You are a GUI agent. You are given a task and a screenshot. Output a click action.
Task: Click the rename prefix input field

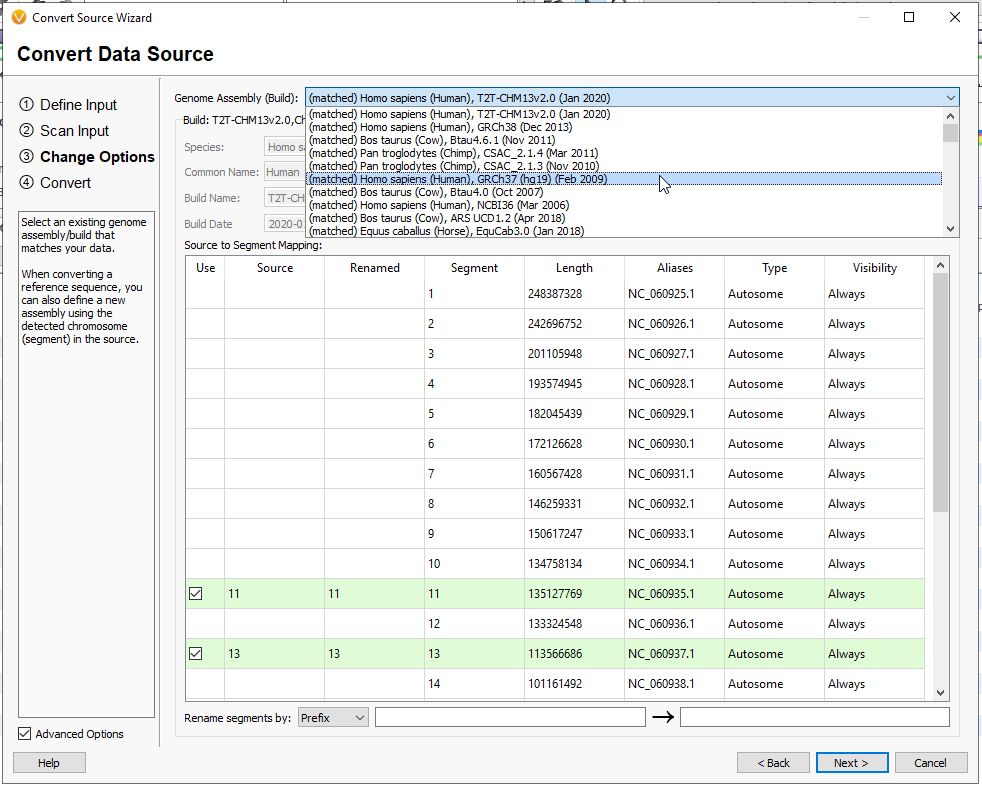[508, 716]
